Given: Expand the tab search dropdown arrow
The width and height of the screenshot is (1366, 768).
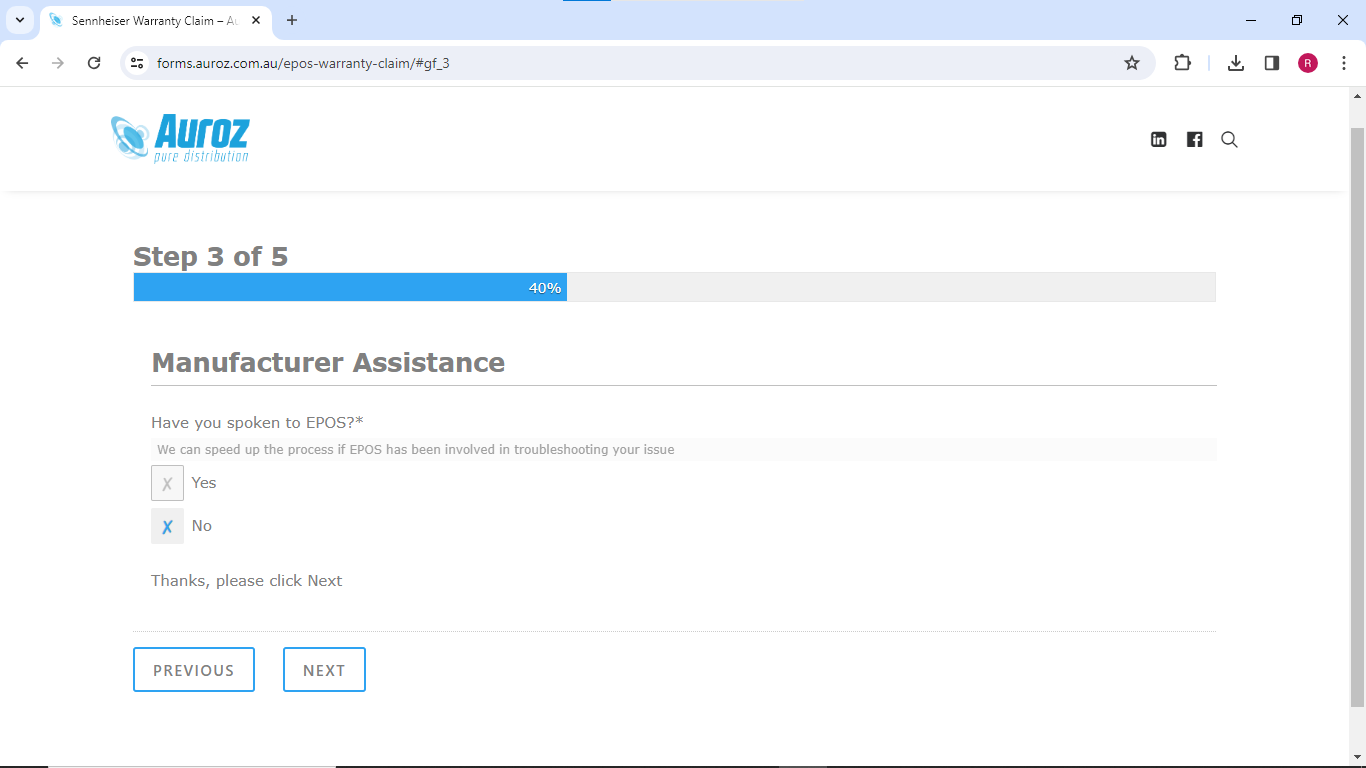Looking at the screenshot, I should [x=19, y=20].
